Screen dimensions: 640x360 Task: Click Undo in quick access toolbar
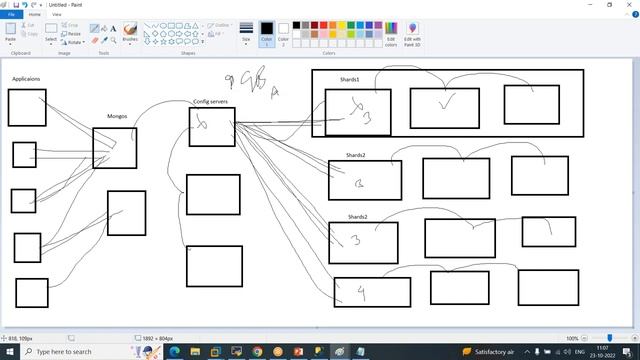tap(24, 5)
